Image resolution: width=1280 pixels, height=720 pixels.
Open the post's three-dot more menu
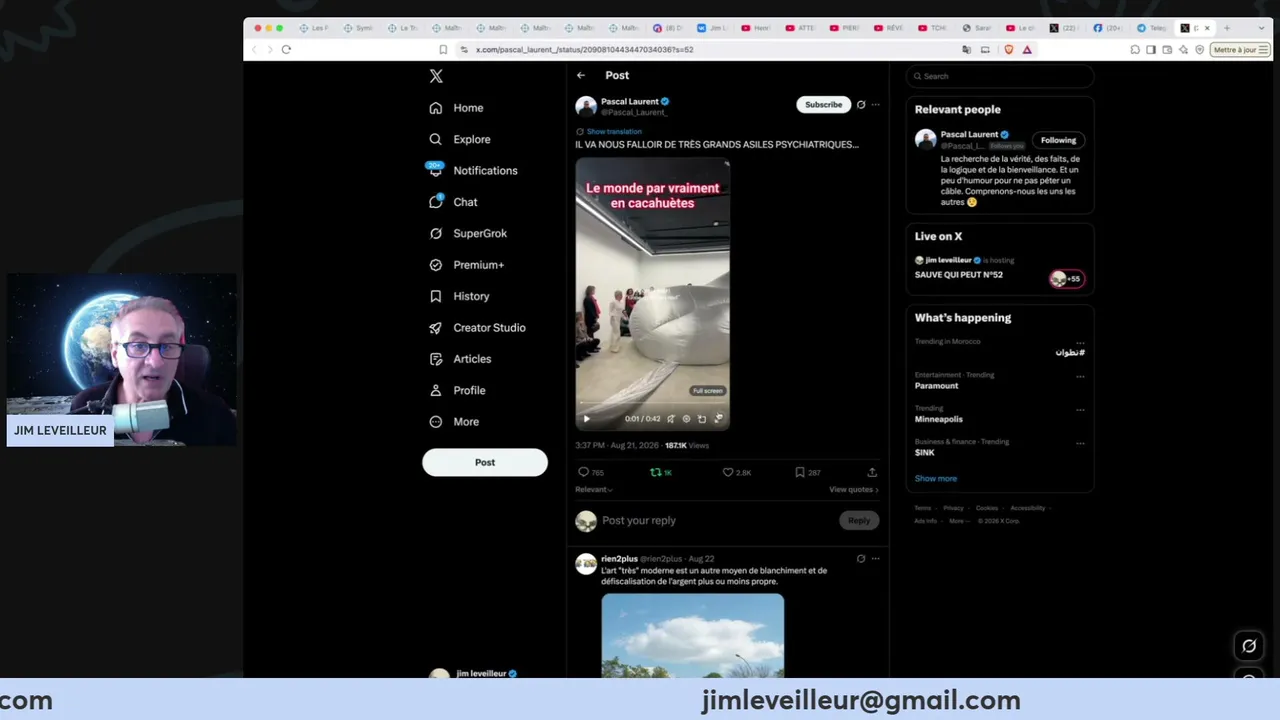coord(876,104)
